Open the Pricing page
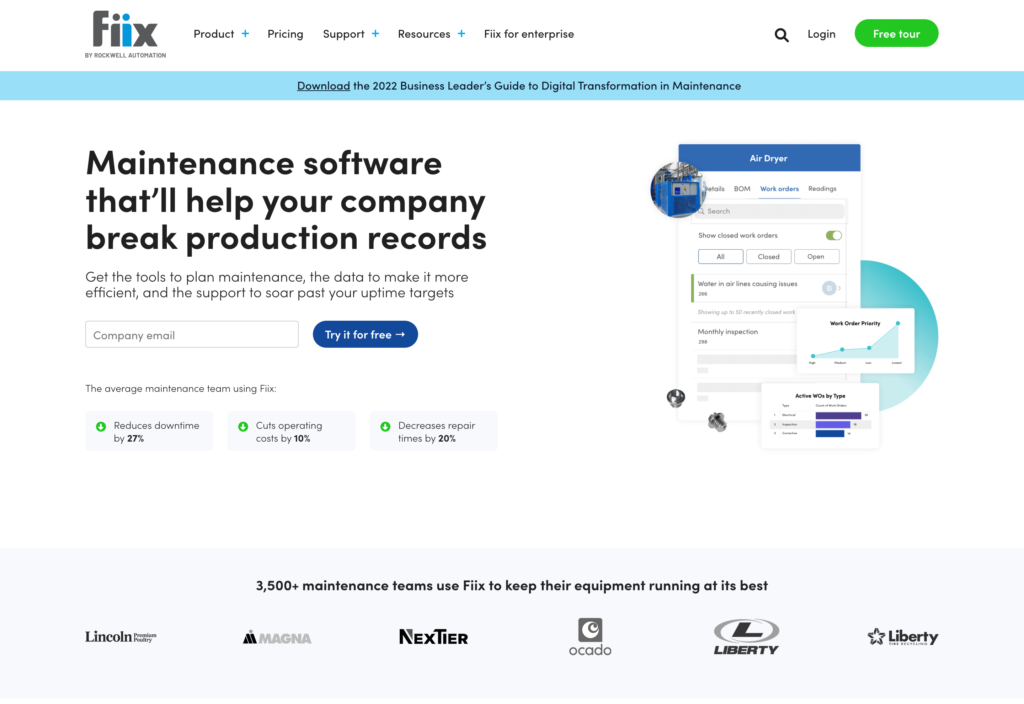Image resolution: width=1024 pixels, height=704 pixels. [285, 34]
